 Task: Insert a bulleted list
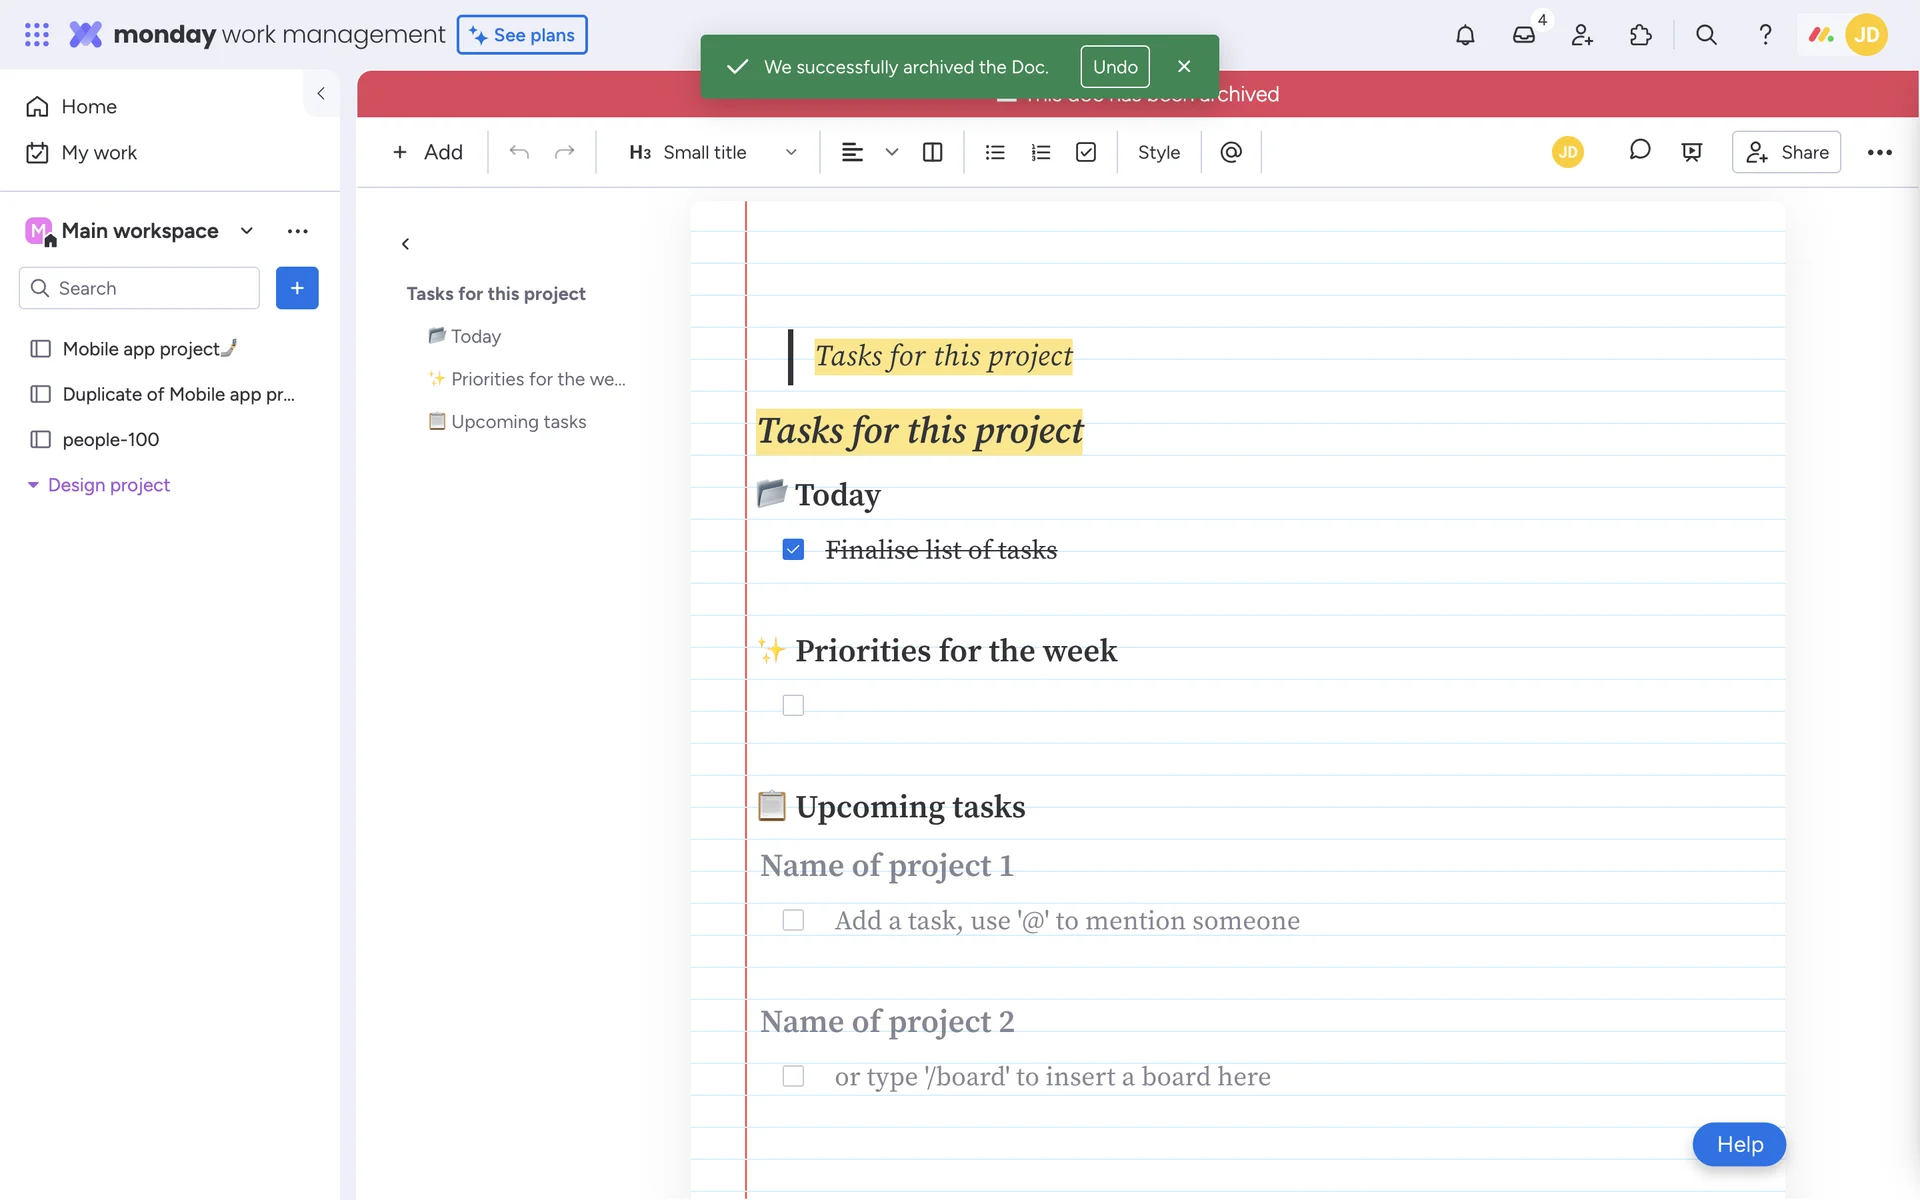994,152
